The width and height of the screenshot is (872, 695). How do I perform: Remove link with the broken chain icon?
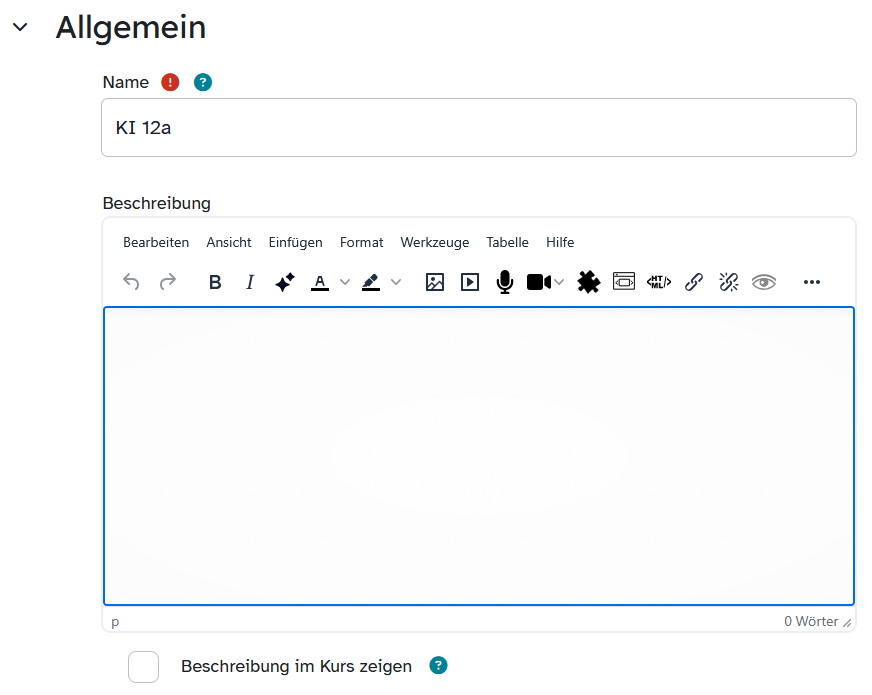(x=729, y=282)
